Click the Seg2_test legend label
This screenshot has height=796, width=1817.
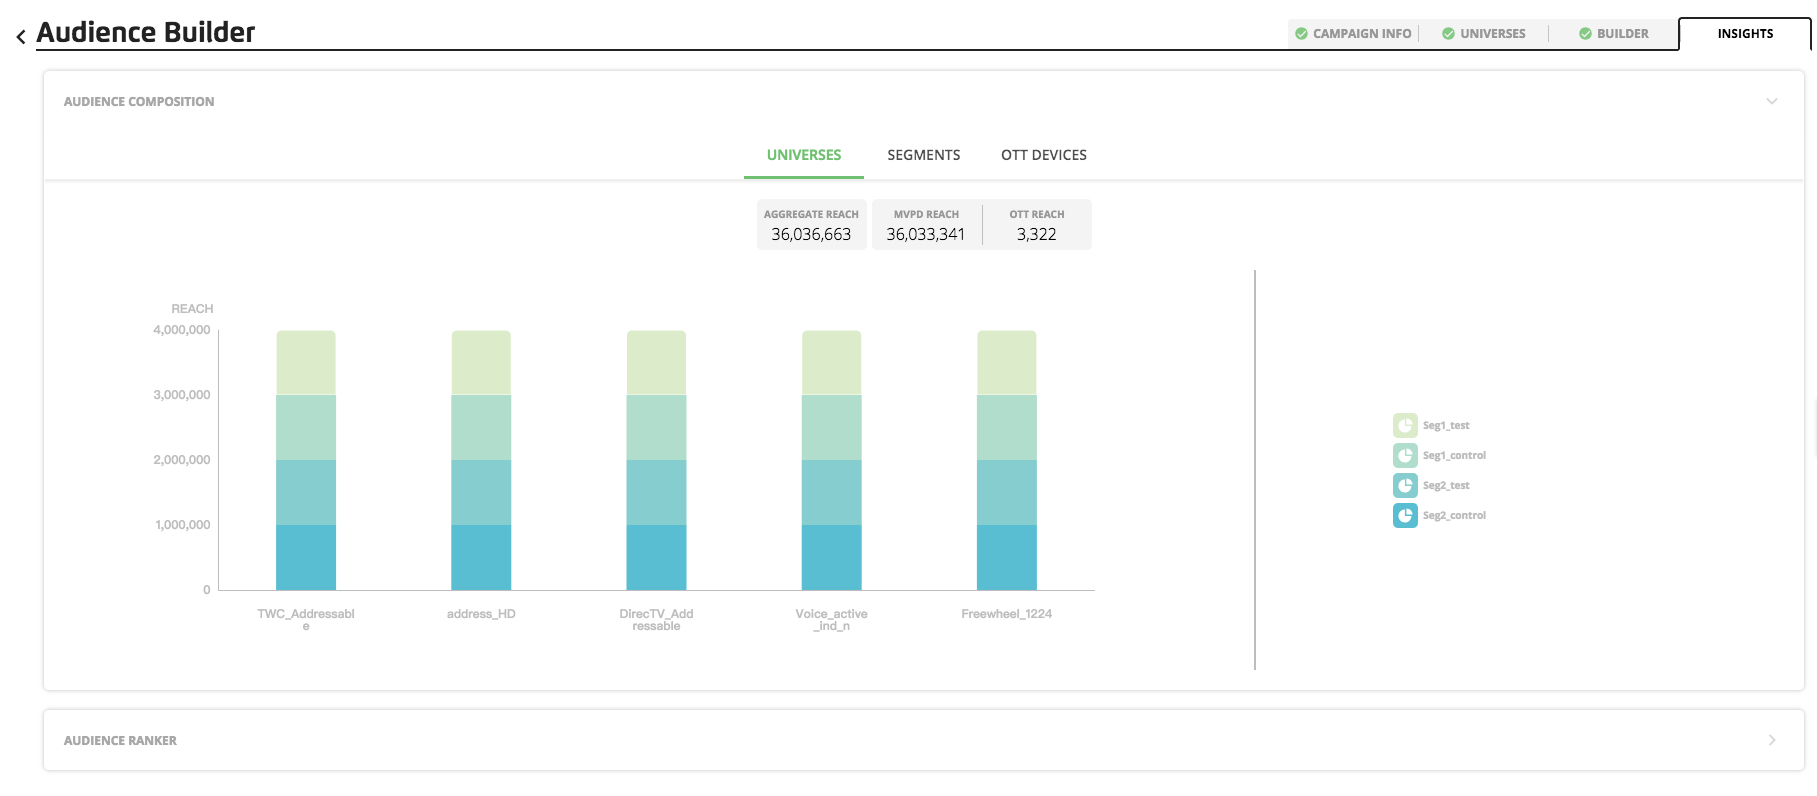(1446, 485)
